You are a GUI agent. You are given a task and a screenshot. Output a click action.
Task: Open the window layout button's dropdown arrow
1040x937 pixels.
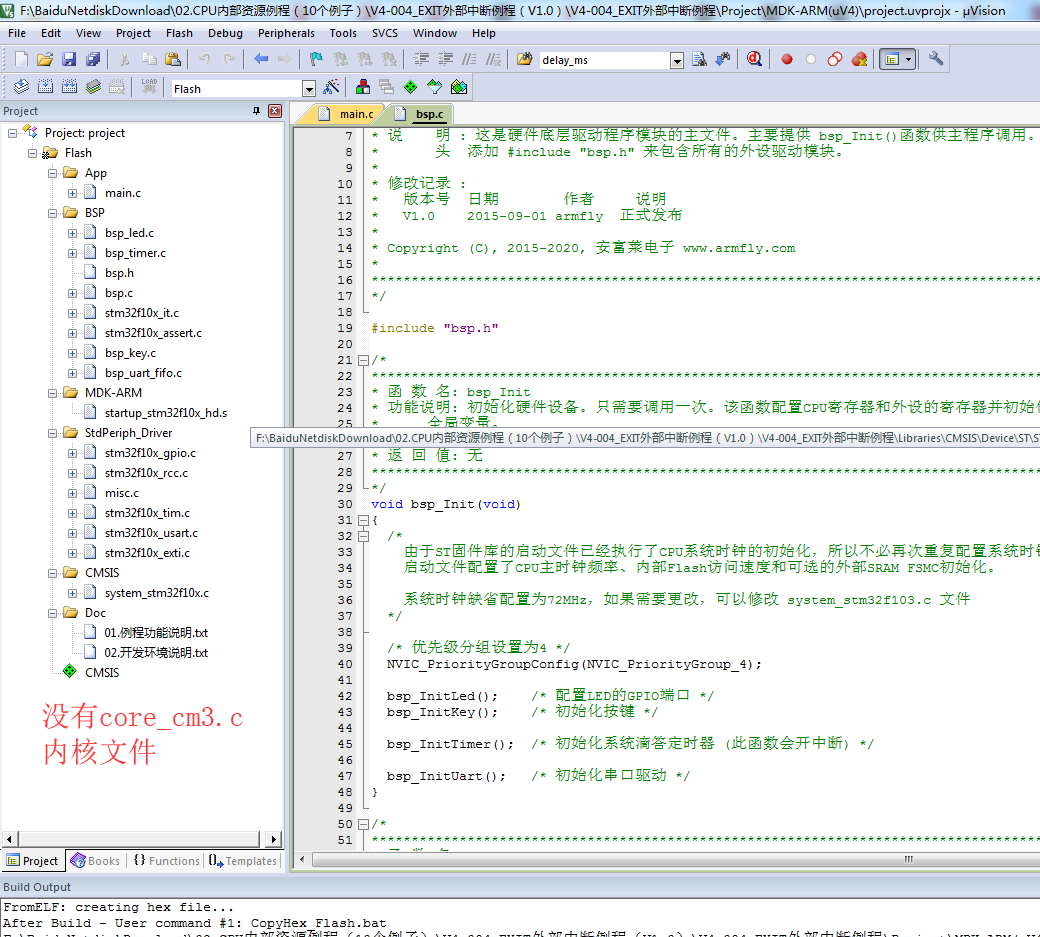908,60
